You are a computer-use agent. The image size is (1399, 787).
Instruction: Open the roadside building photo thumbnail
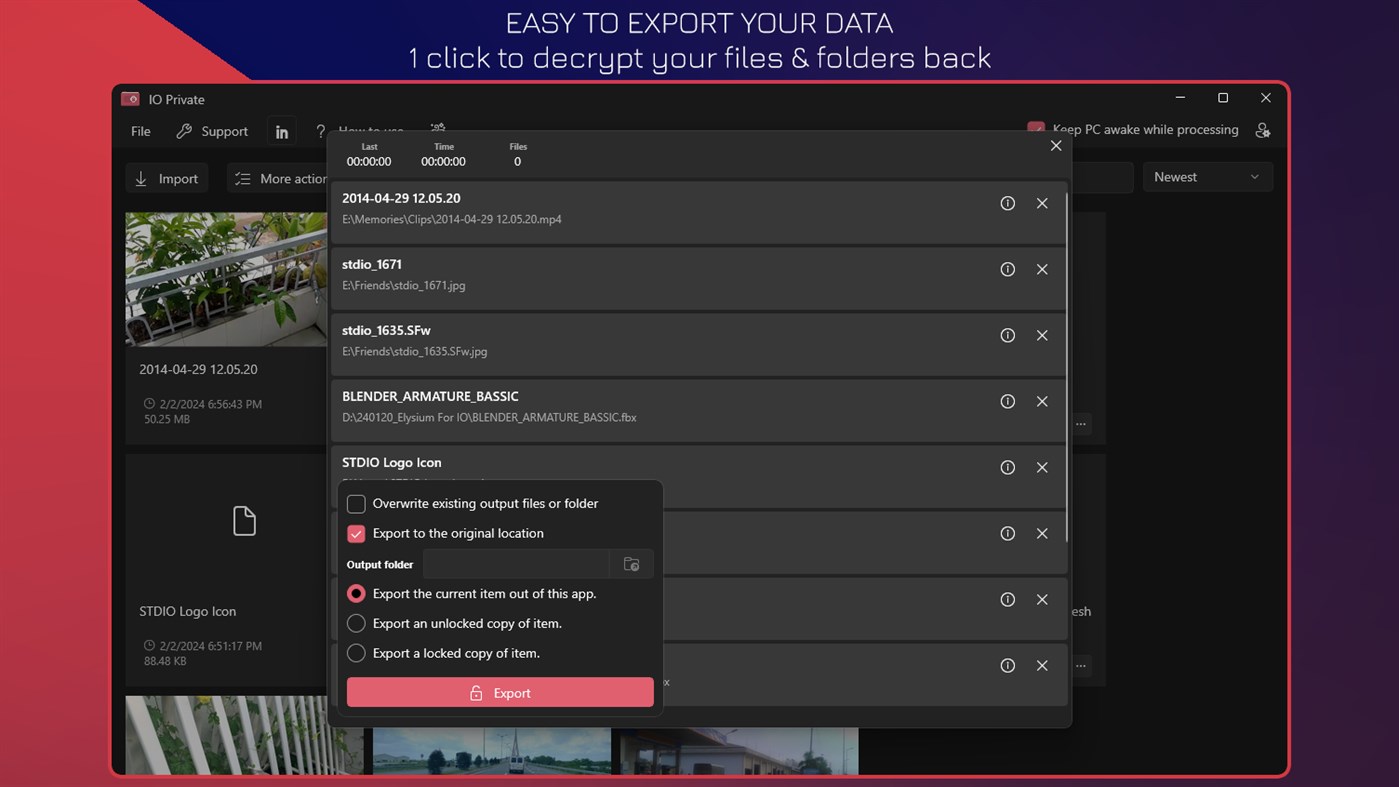[739, 750]
